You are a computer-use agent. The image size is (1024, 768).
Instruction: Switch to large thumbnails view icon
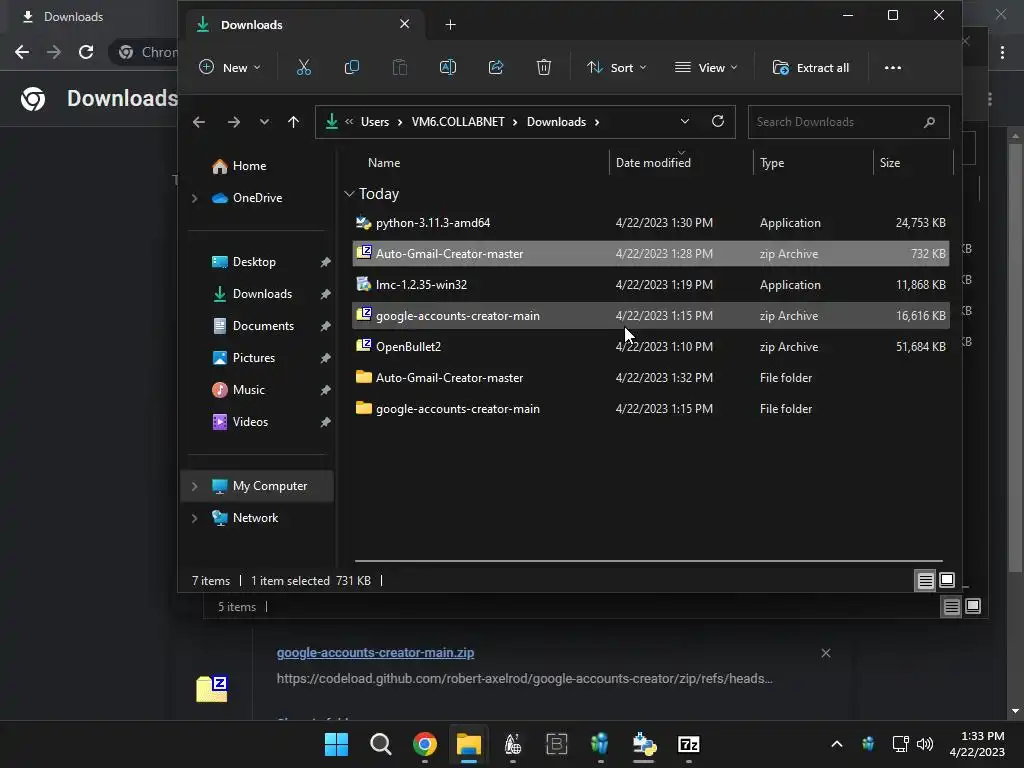tap(946, 580)
